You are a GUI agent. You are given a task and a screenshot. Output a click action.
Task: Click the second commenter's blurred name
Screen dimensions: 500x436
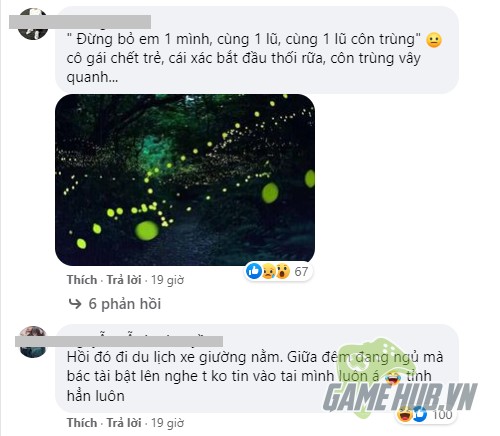[119, 341]
